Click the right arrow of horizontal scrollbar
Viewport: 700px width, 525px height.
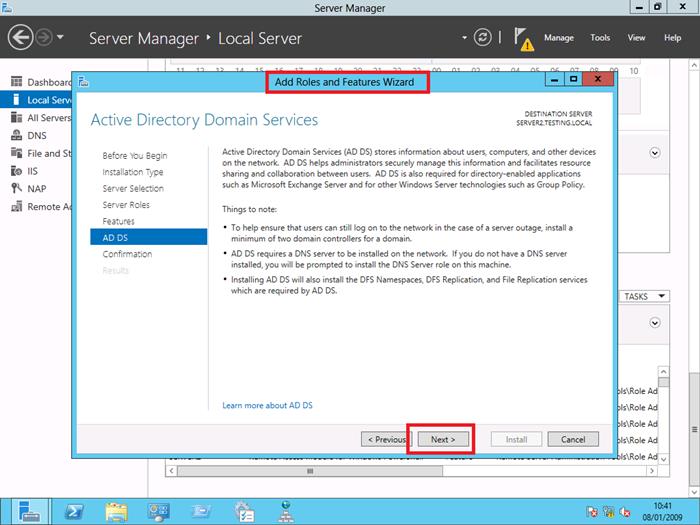[652, 471]
